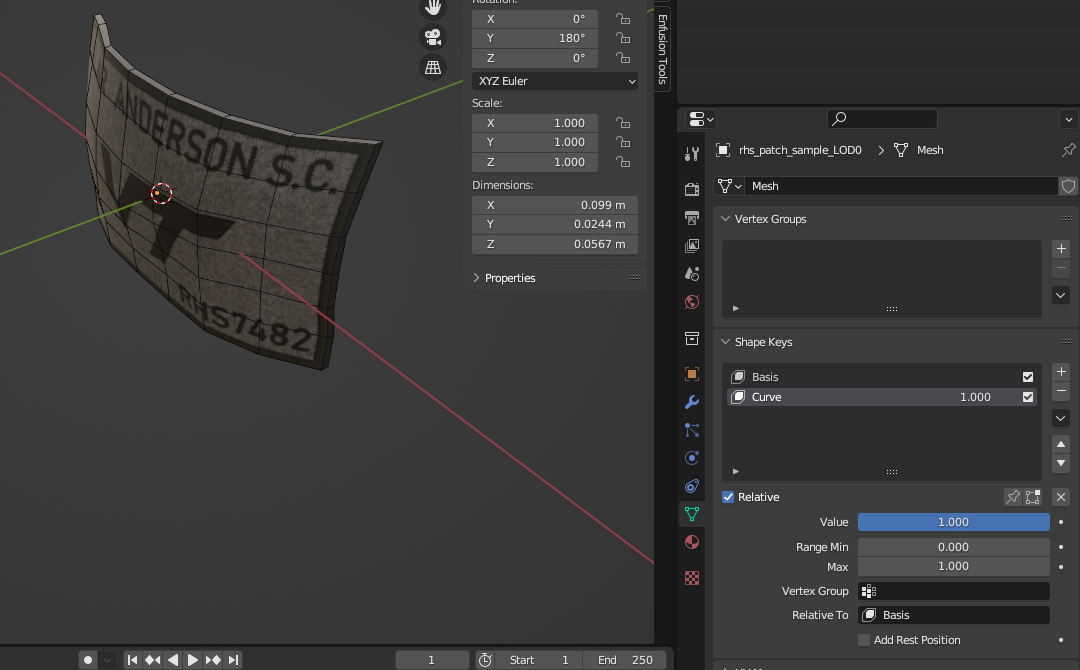The width and height of the screenshot is (1080, 670).
Task: Click the properties search field
Action: click(x=882, y=119)
